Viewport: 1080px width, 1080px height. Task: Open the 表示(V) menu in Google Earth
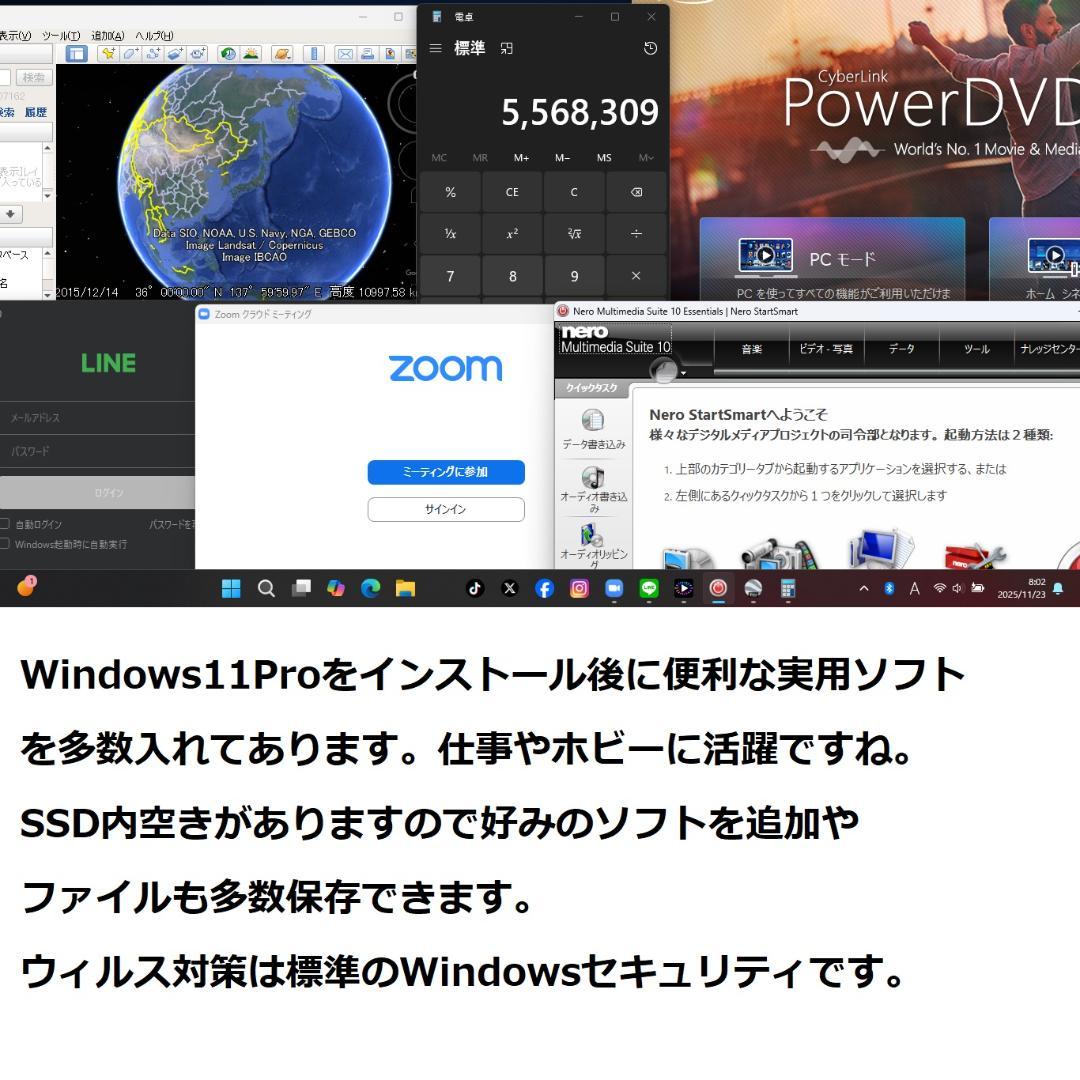tap(15, 36)
